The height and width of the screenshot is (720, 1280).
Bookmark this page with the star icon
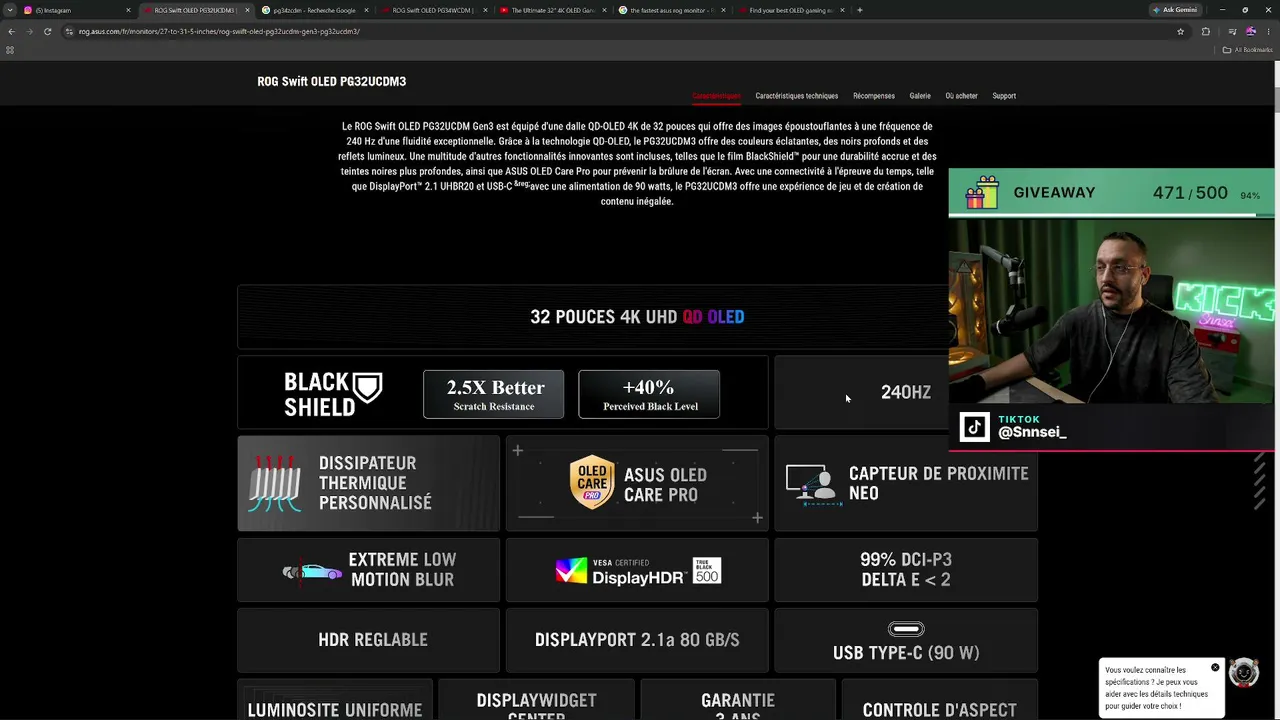click(x=1180, y=31)
